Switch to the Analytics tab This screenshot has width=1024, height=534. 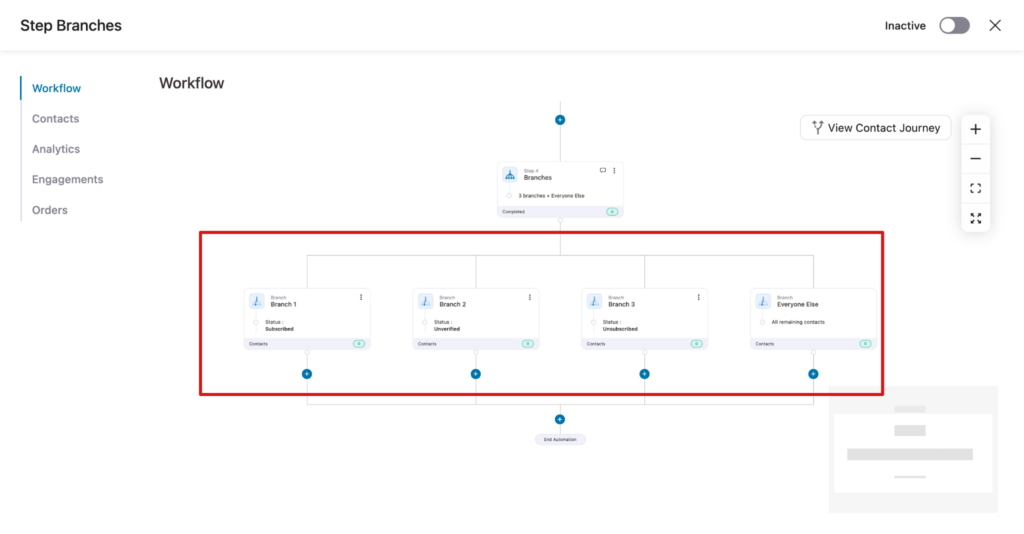coord(56,149)
